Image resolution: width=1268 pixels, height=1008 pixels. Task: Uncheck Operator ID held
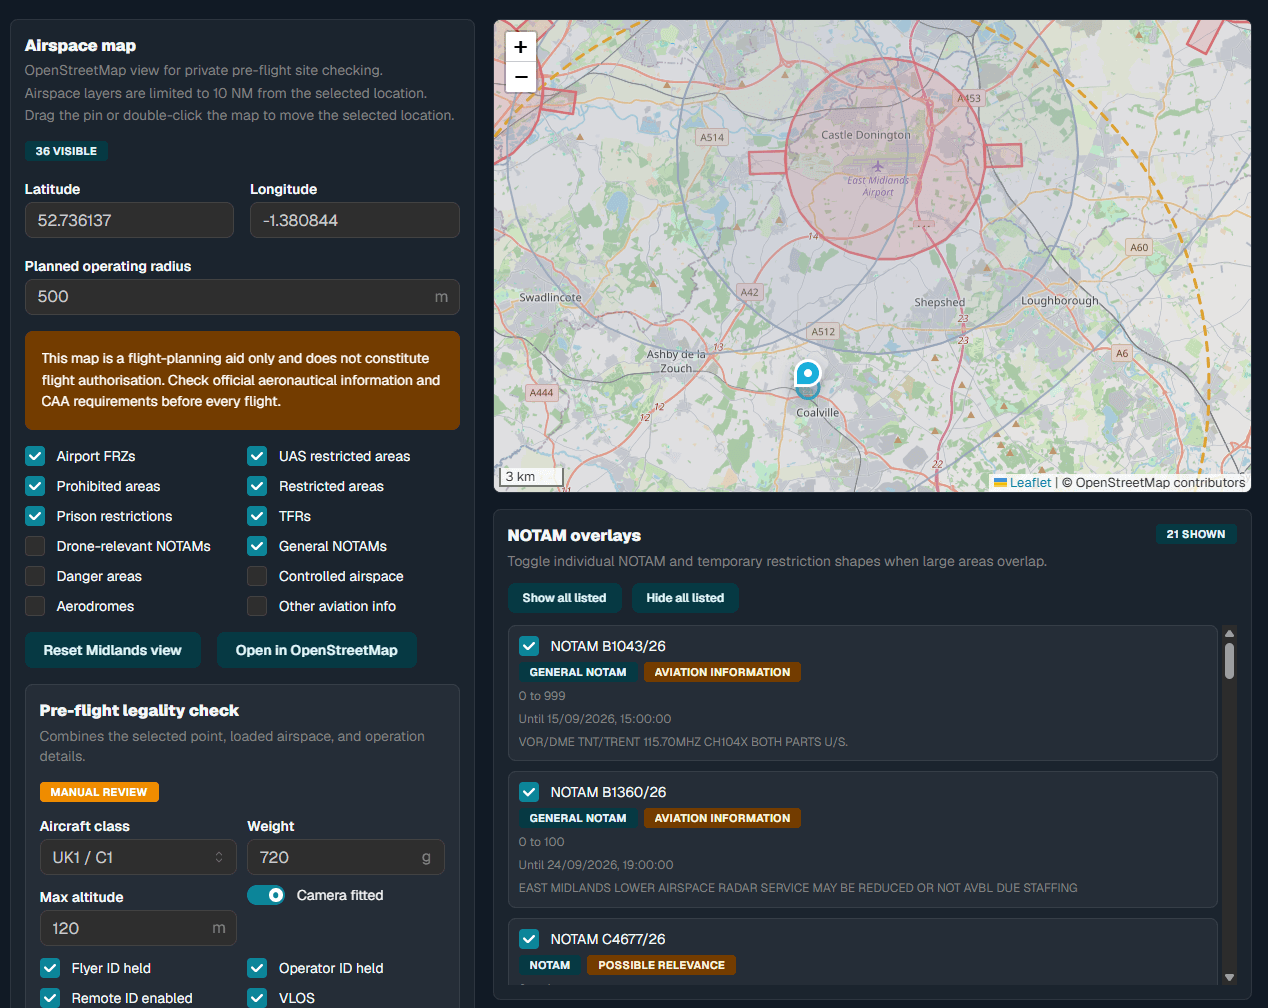point(257,968)
